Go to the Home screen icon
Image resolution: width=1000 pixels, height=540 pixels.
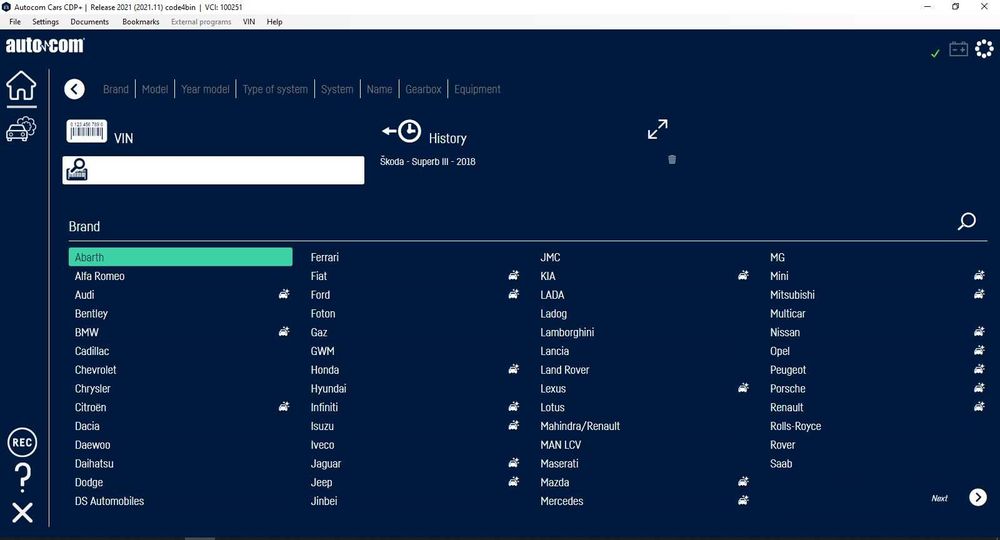point(21,85)
